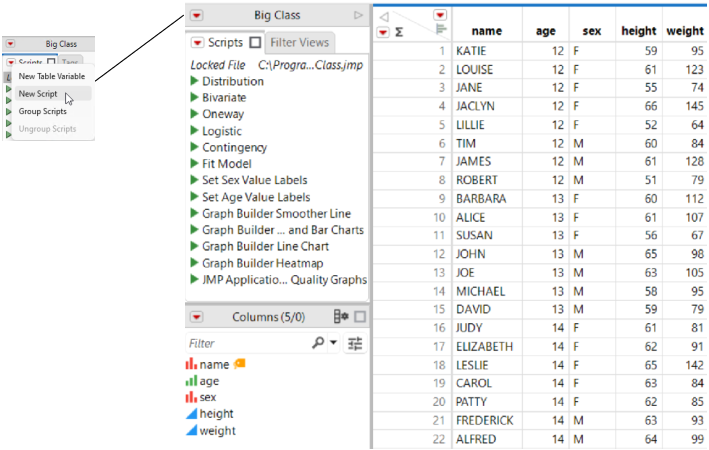Image resolution: width=709 pixels, height=450 pixels.
Task: Run the Graph Builder Line Chart script
Action: pyautogui.click(x=194, y=246)
